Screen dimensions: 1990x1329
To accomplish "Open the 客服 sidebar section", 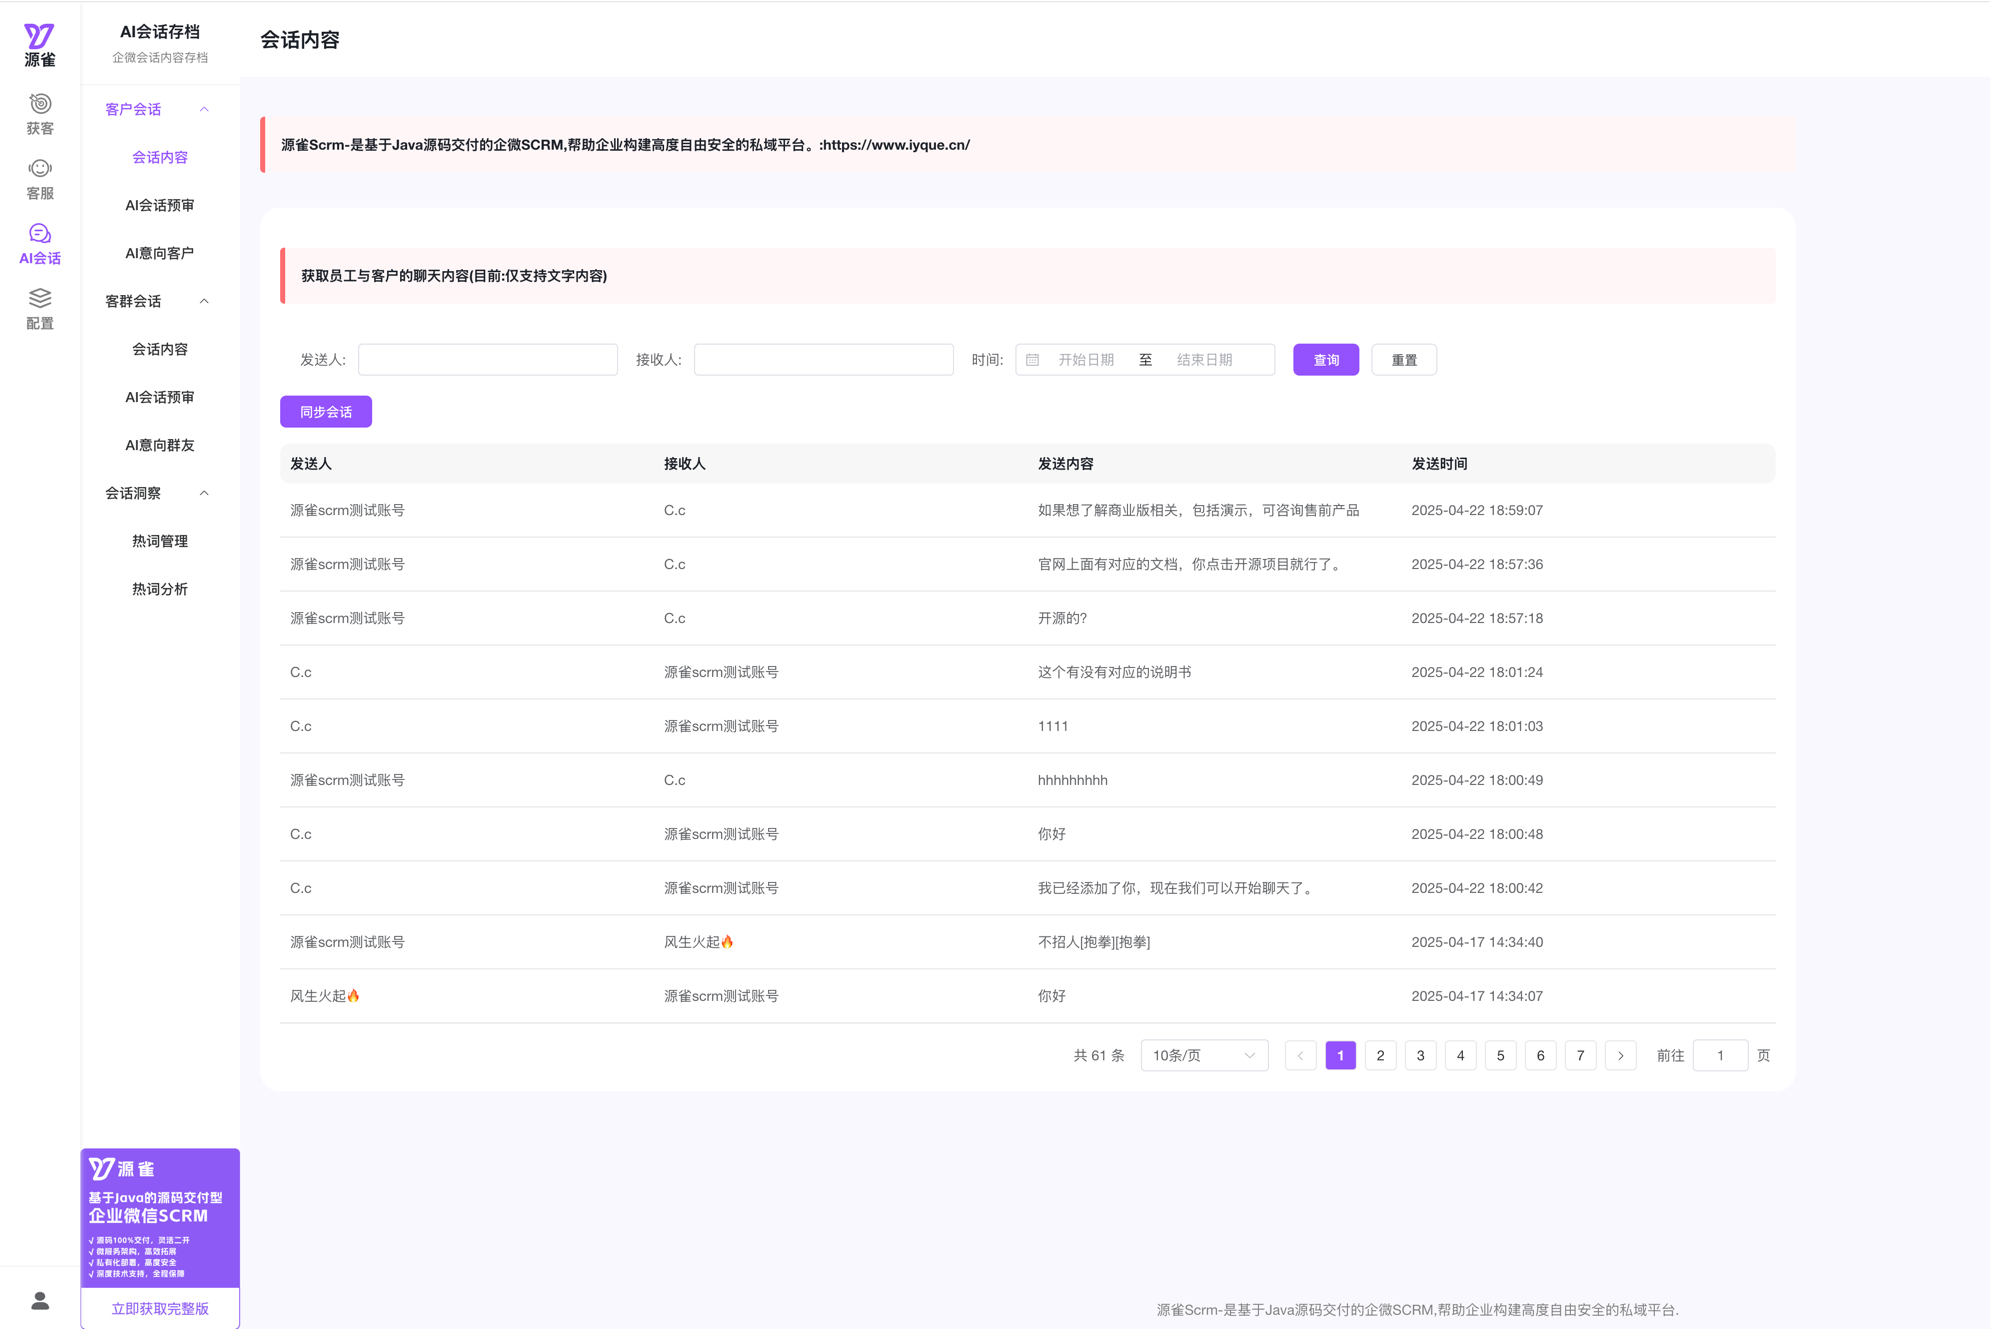I will click(40, 179).
